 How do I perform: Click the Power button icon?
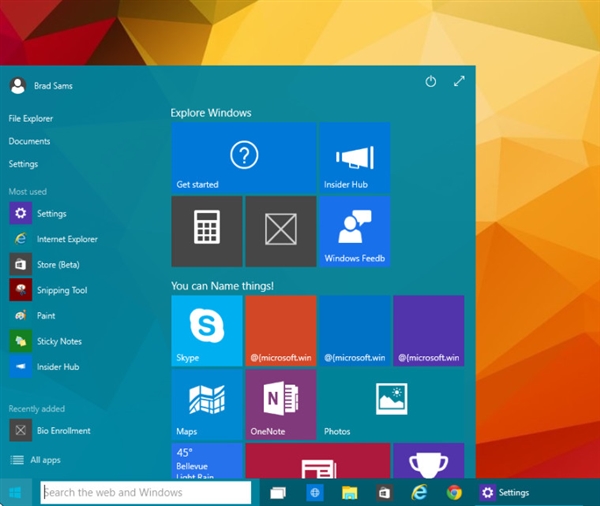click(431, 82)
